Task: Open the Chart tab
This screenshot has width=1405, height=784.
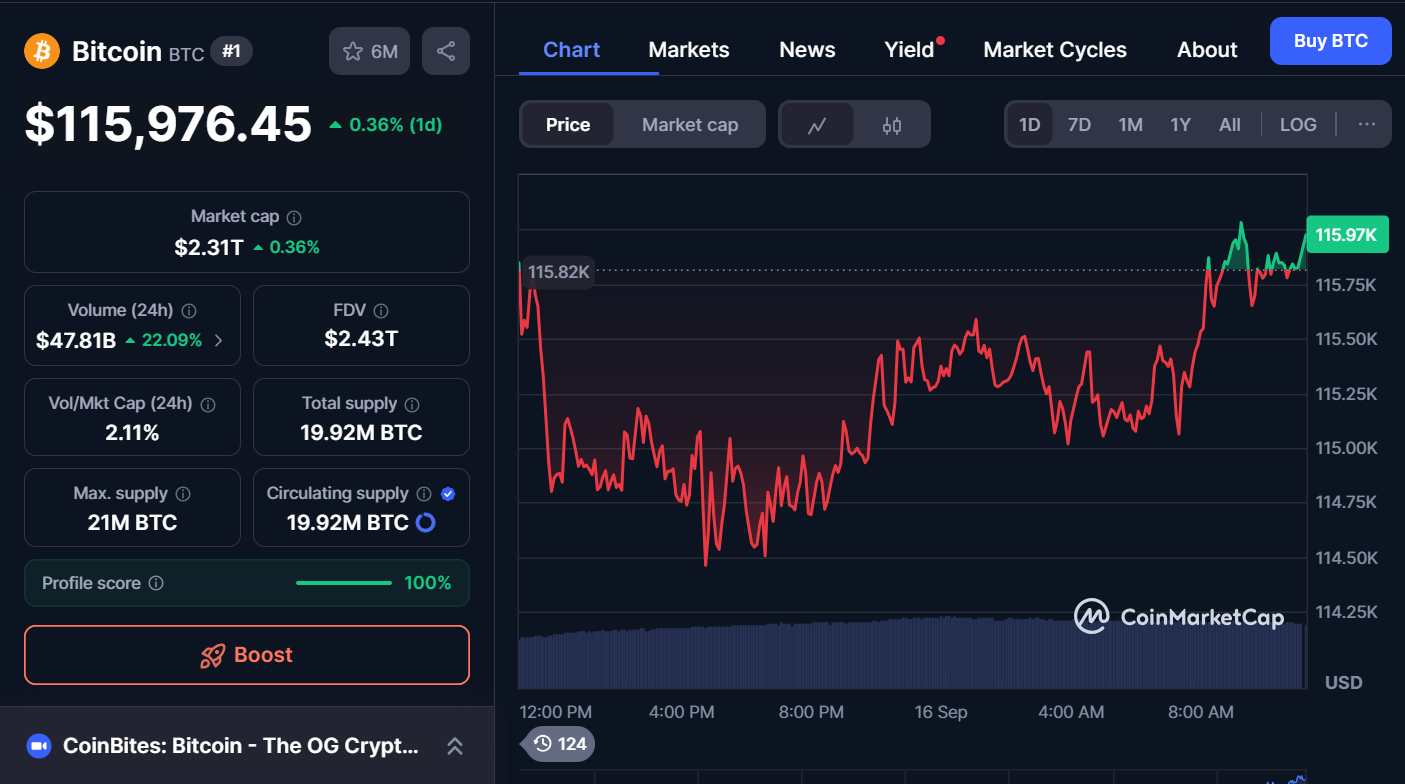Action: point(572,50)
